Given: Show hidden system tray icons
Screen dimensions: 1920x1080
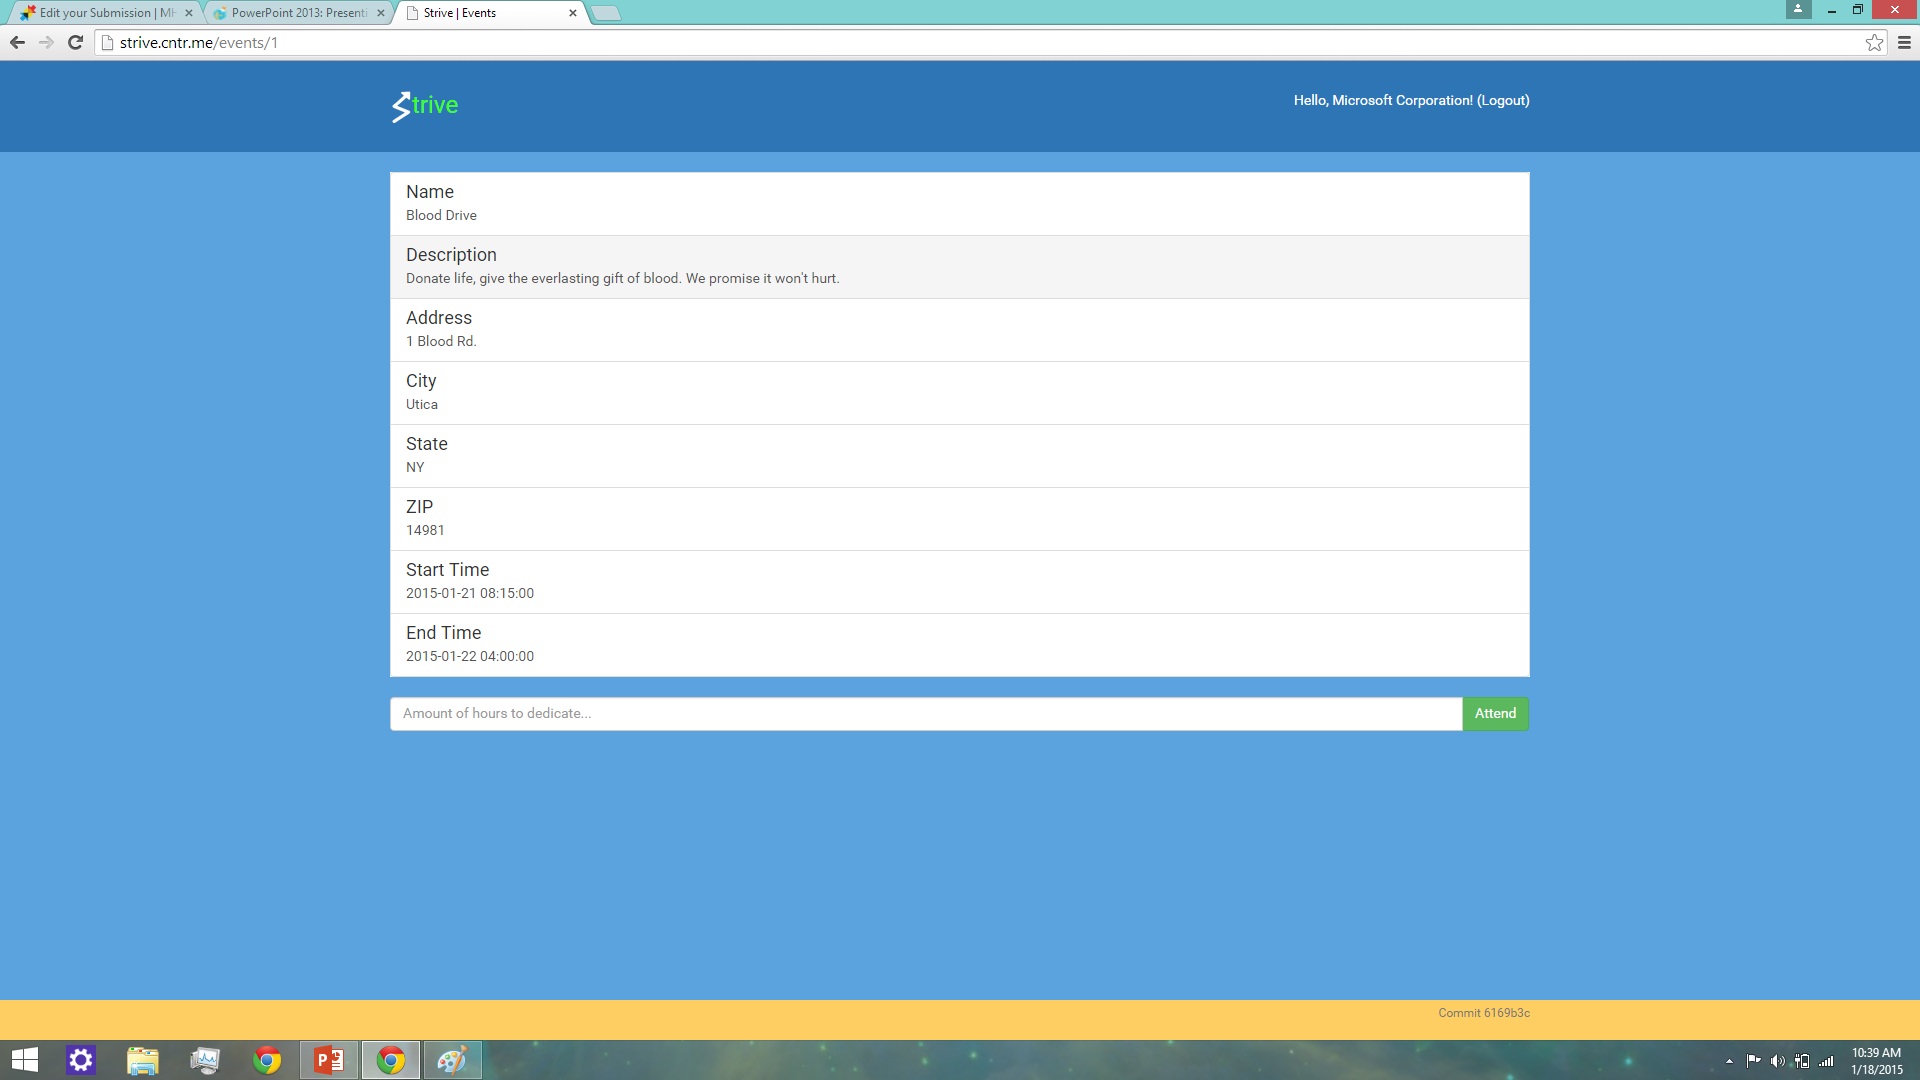Looking at the screenshot, I should coord(1729,1061).
